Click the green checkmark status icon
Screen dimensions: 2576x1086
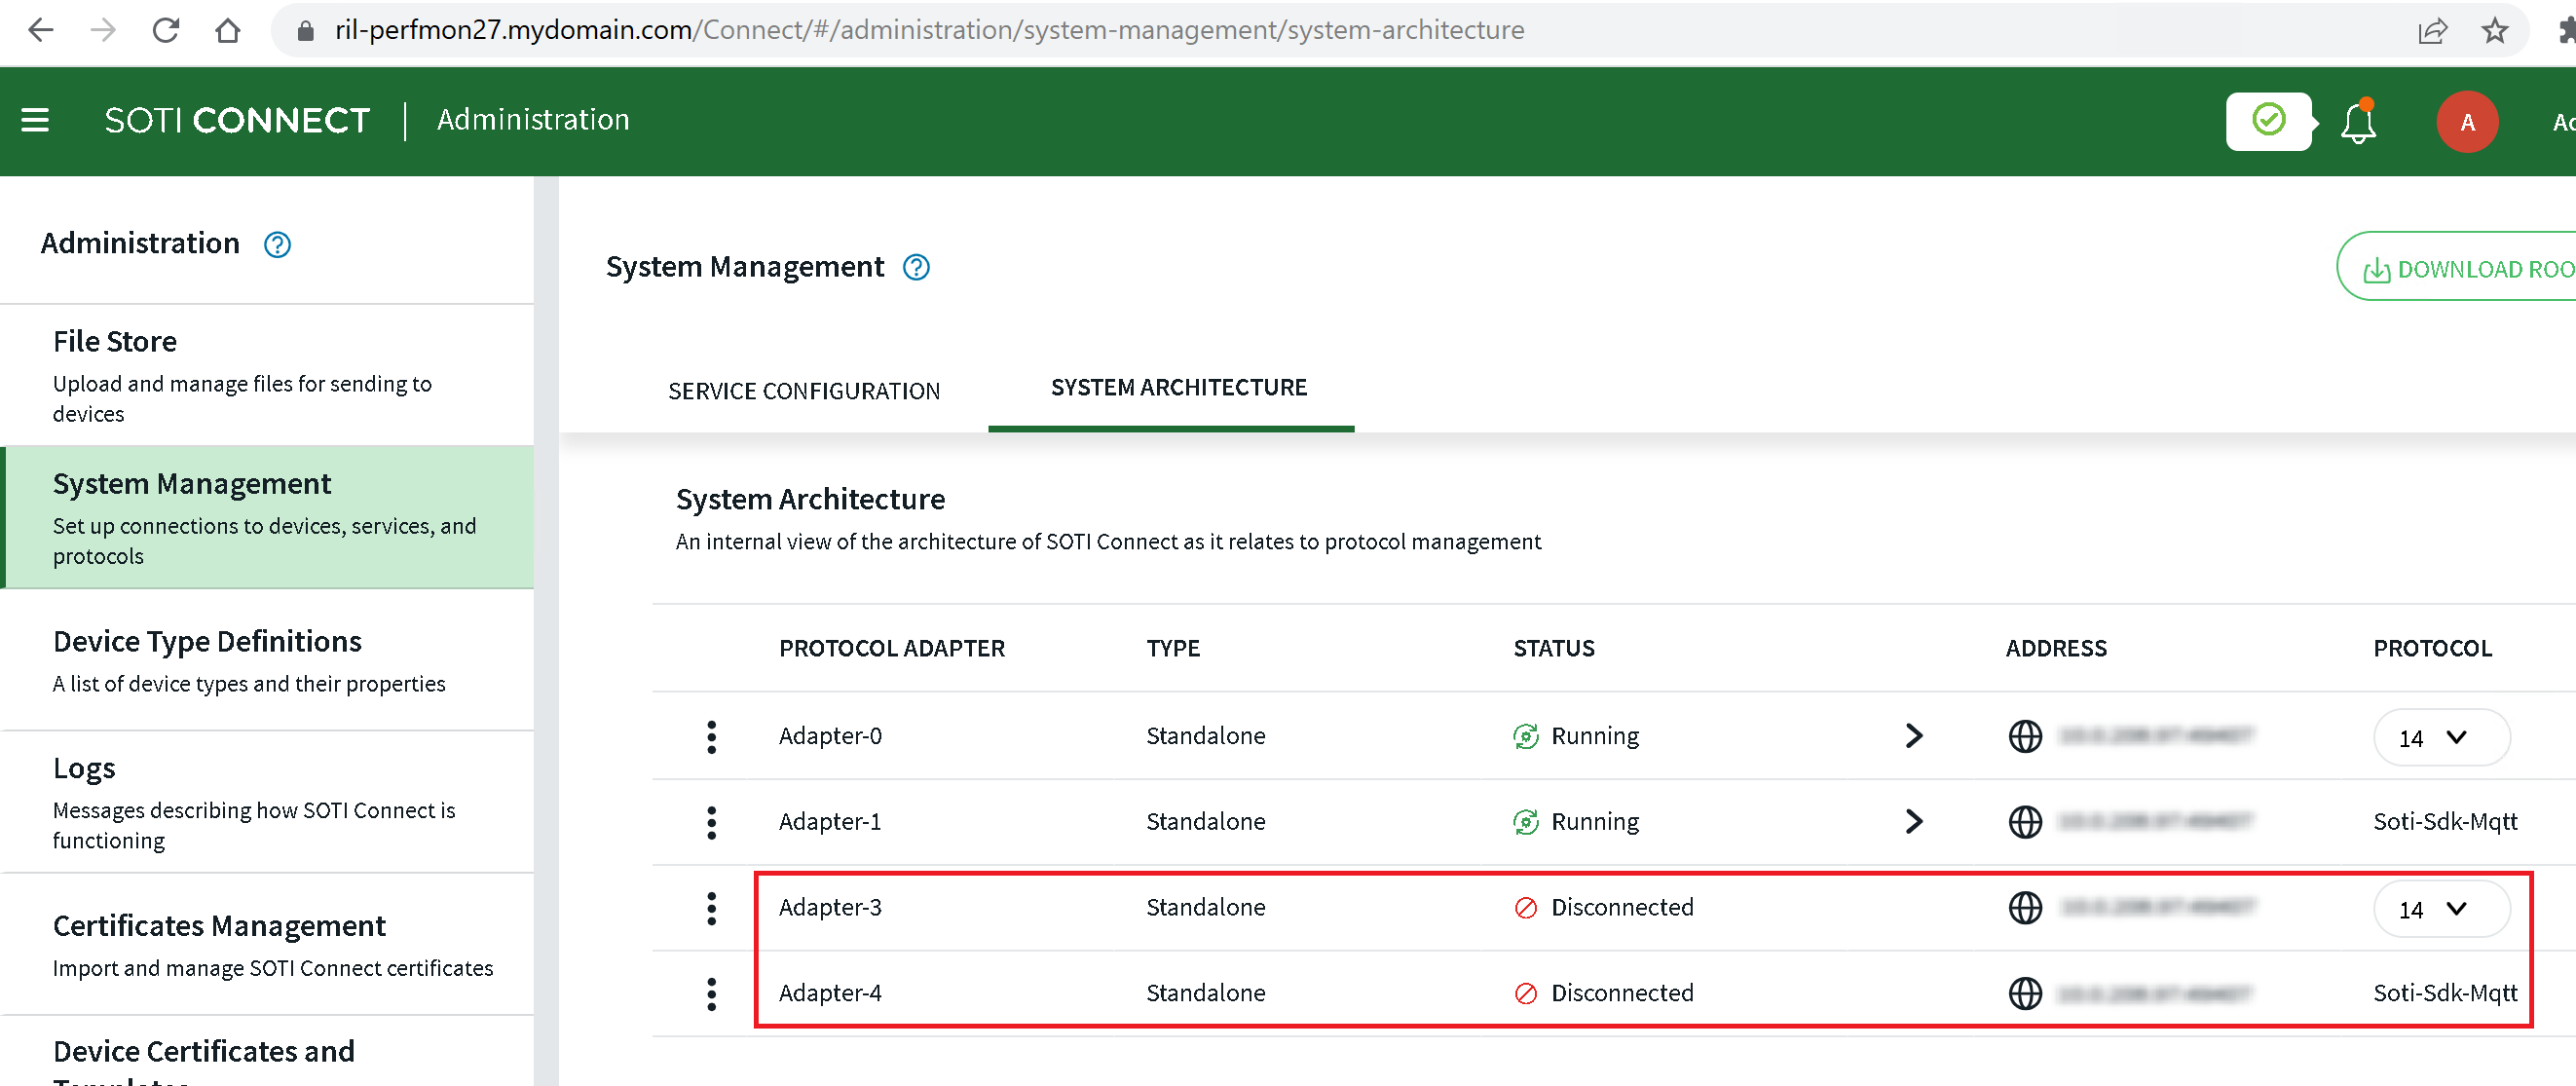pos(2268,121)
